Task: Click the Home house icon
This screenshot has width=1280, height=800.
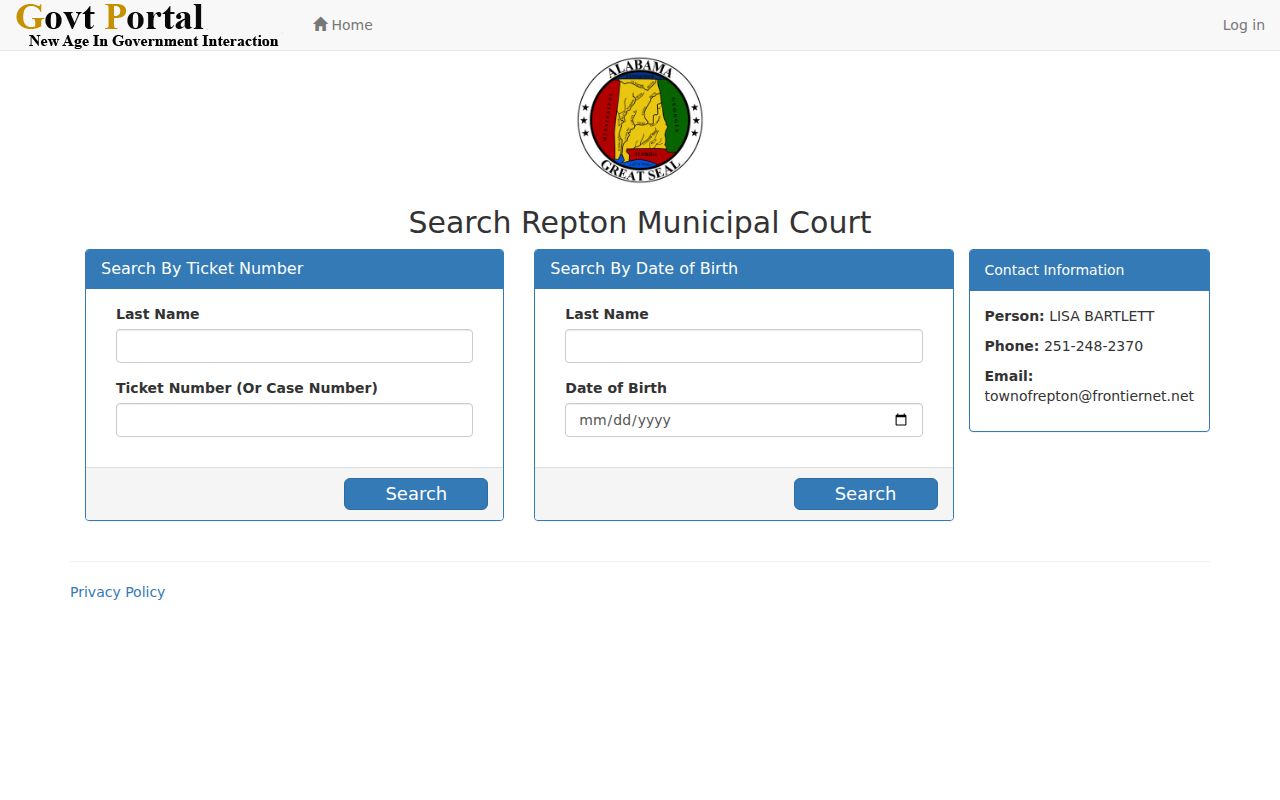Action: tap(320, 24)
